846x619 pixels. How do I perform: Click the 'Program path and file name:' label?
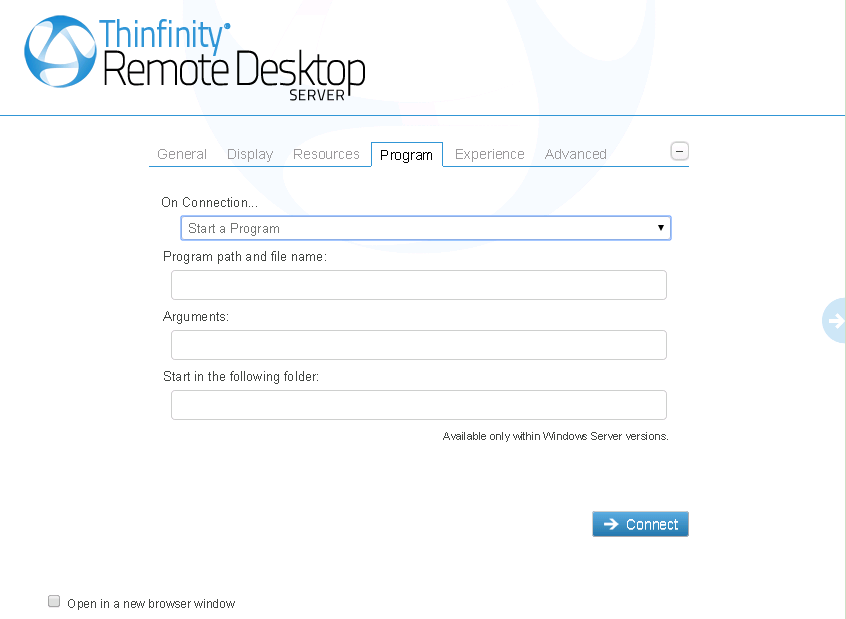point(244,257)
